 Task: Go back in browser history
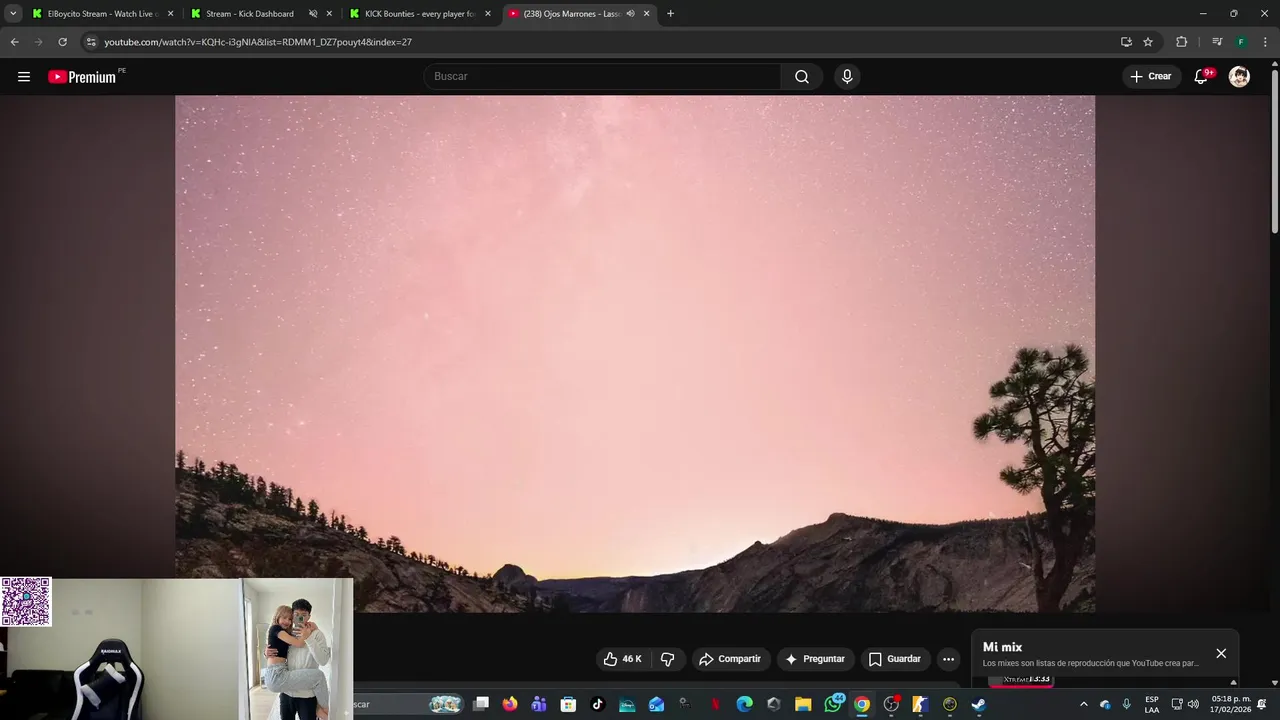point(14,42)
